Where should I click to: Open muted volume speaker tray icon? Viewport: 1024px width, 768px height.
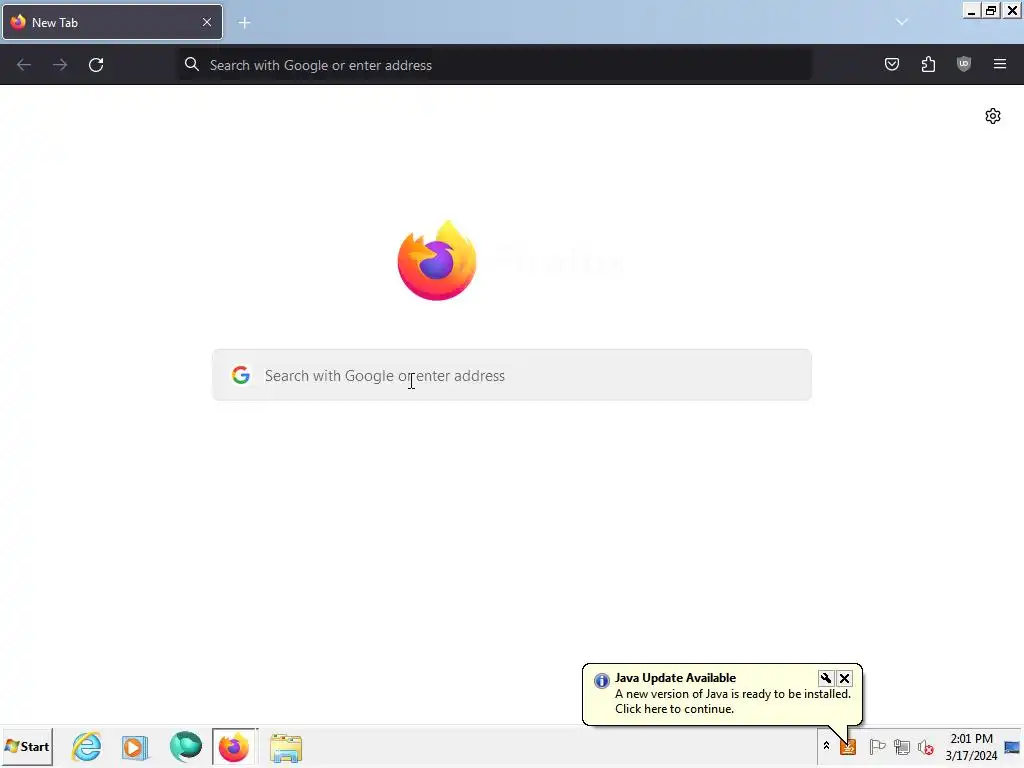tap(926, 746)
